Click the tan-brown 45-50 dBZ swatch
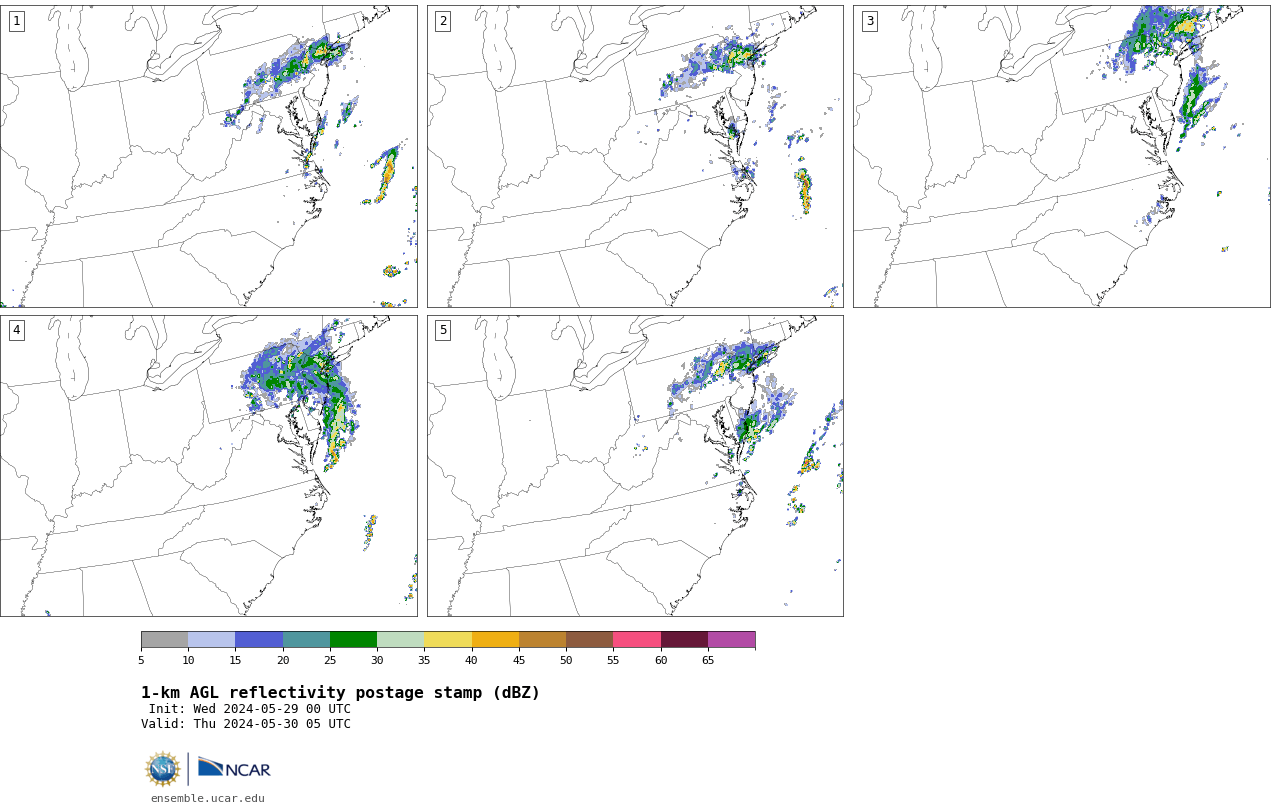1280x809 pixels. [x=542, y=640]
